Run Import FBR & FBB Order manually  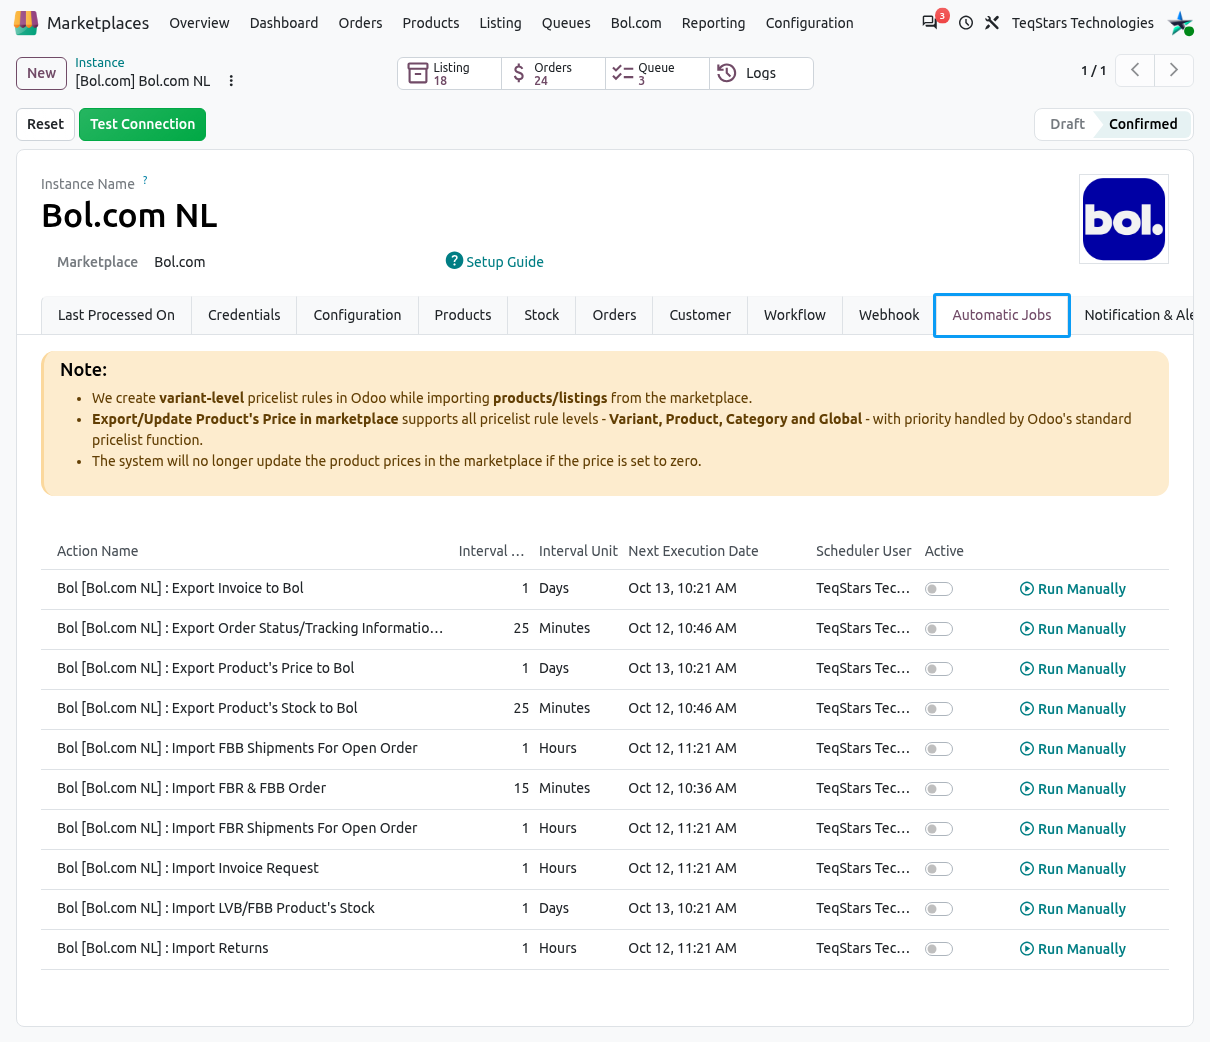pyautogui.click(x=1073, y=789)
